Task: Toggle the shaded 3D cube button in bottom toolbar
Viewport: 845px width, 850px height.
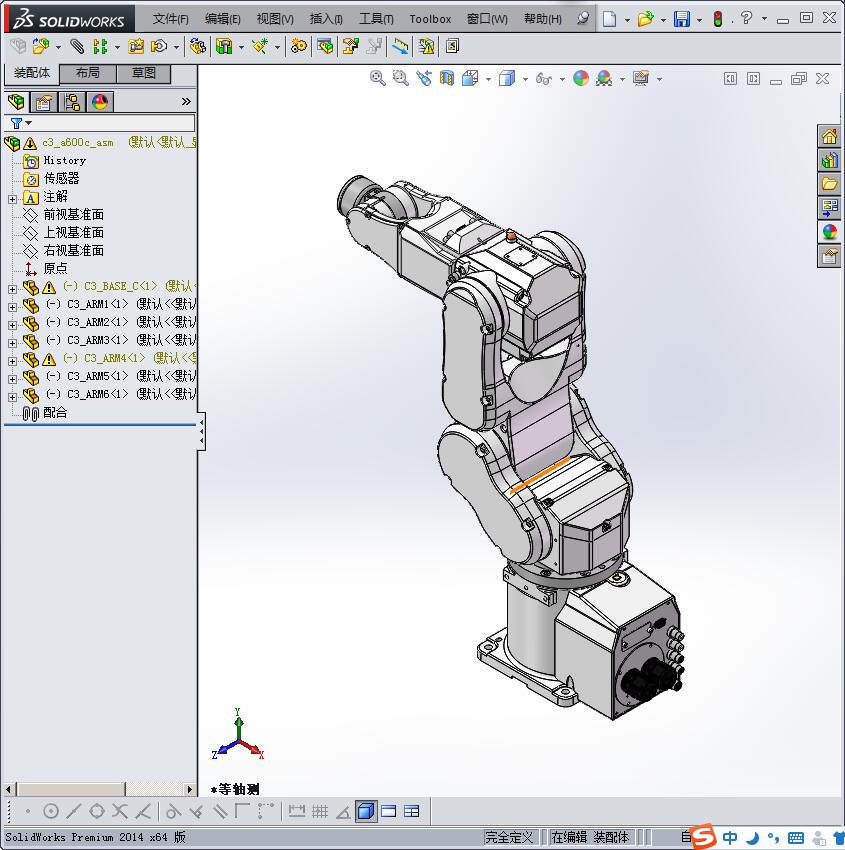Action: tap(366, 811)
